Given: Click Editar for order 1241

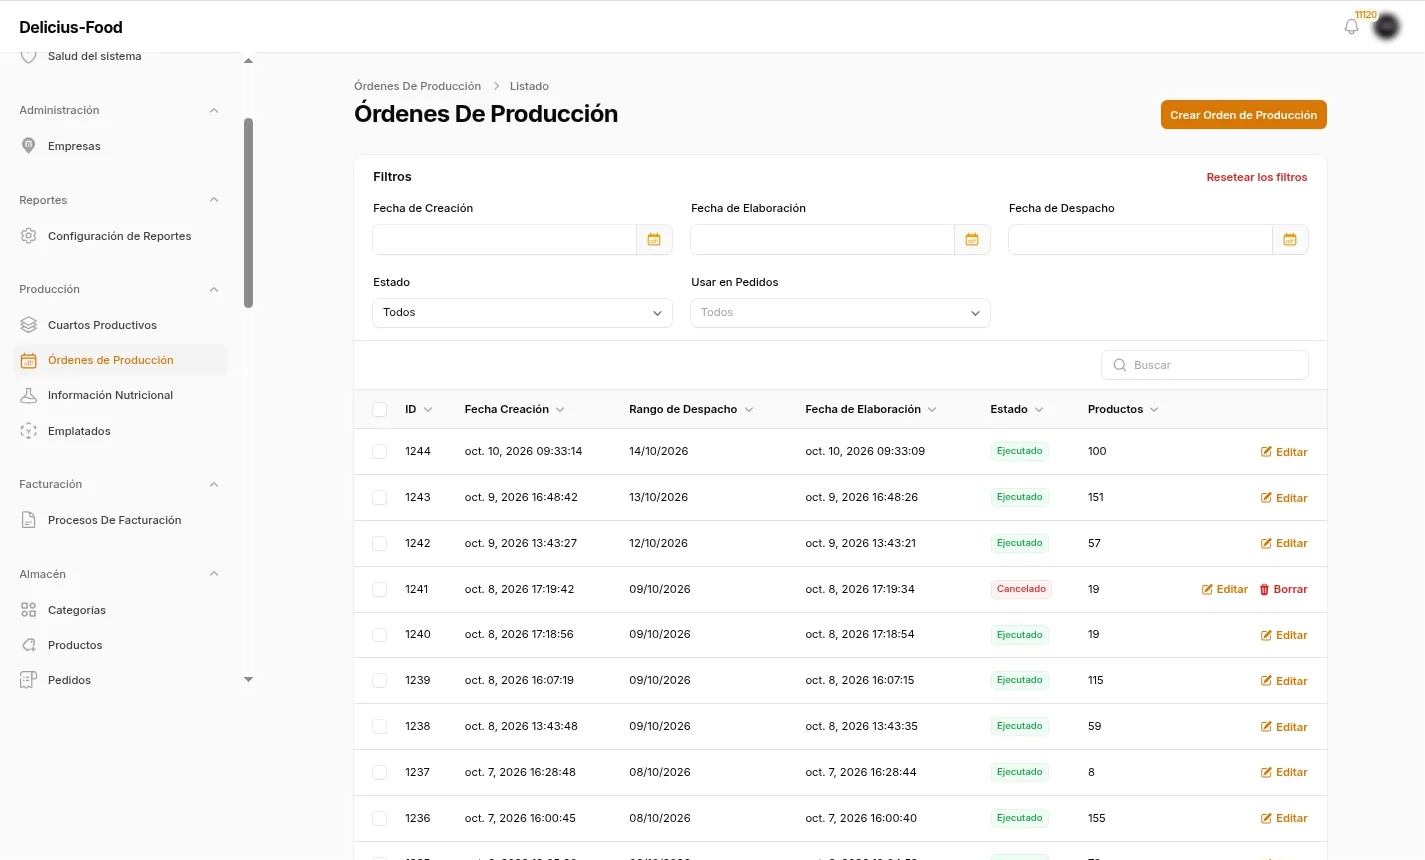Looking at the screenshot, I should (x=1225, y=589).
